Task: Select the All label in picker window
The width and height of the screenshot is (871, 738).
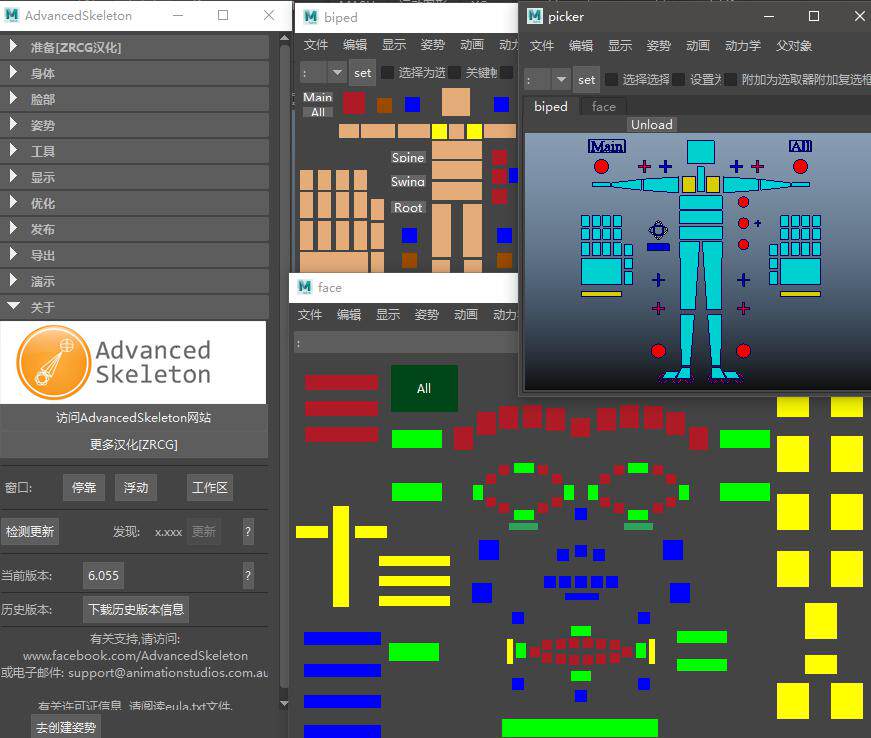Action: (x=800, y=146)
